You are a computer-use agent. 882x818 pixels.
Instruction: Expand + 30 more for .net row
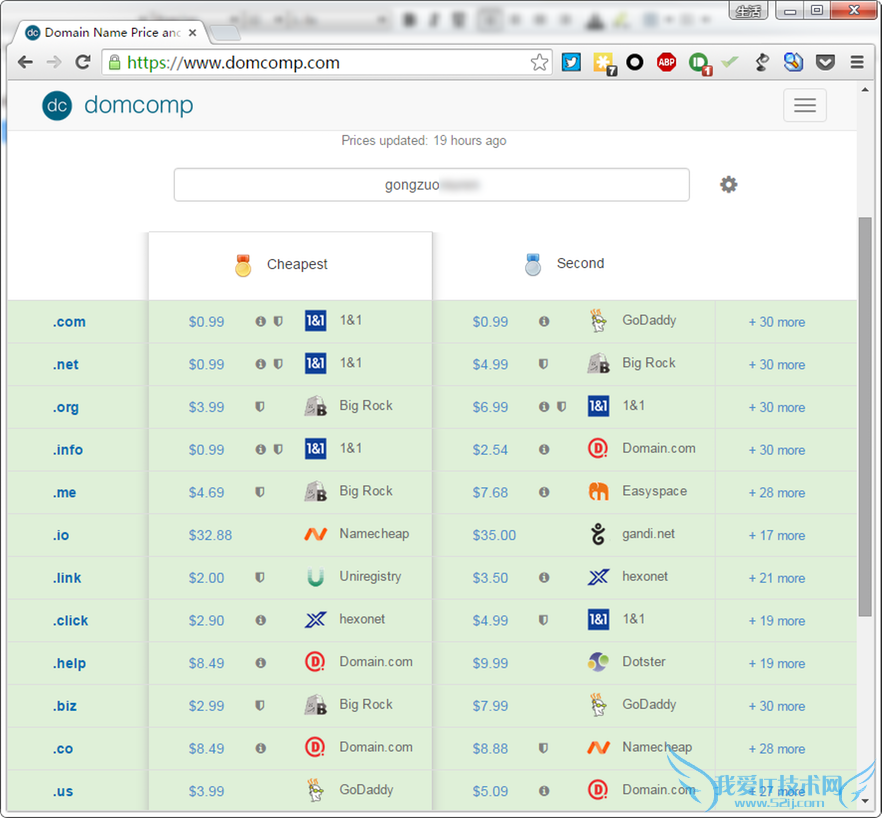coord(776,365)
